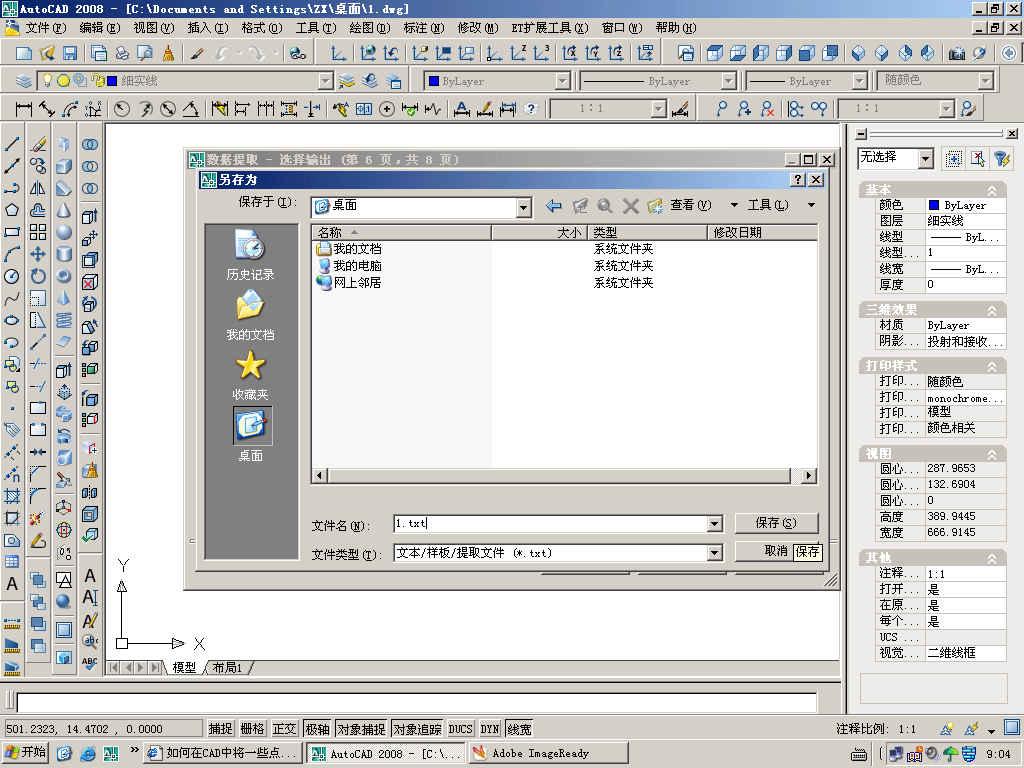Screen dimensions: 1024x768
Task: Select the Move tool in modify toolbar
Action: pyautogui.click(x=38, y=254)
